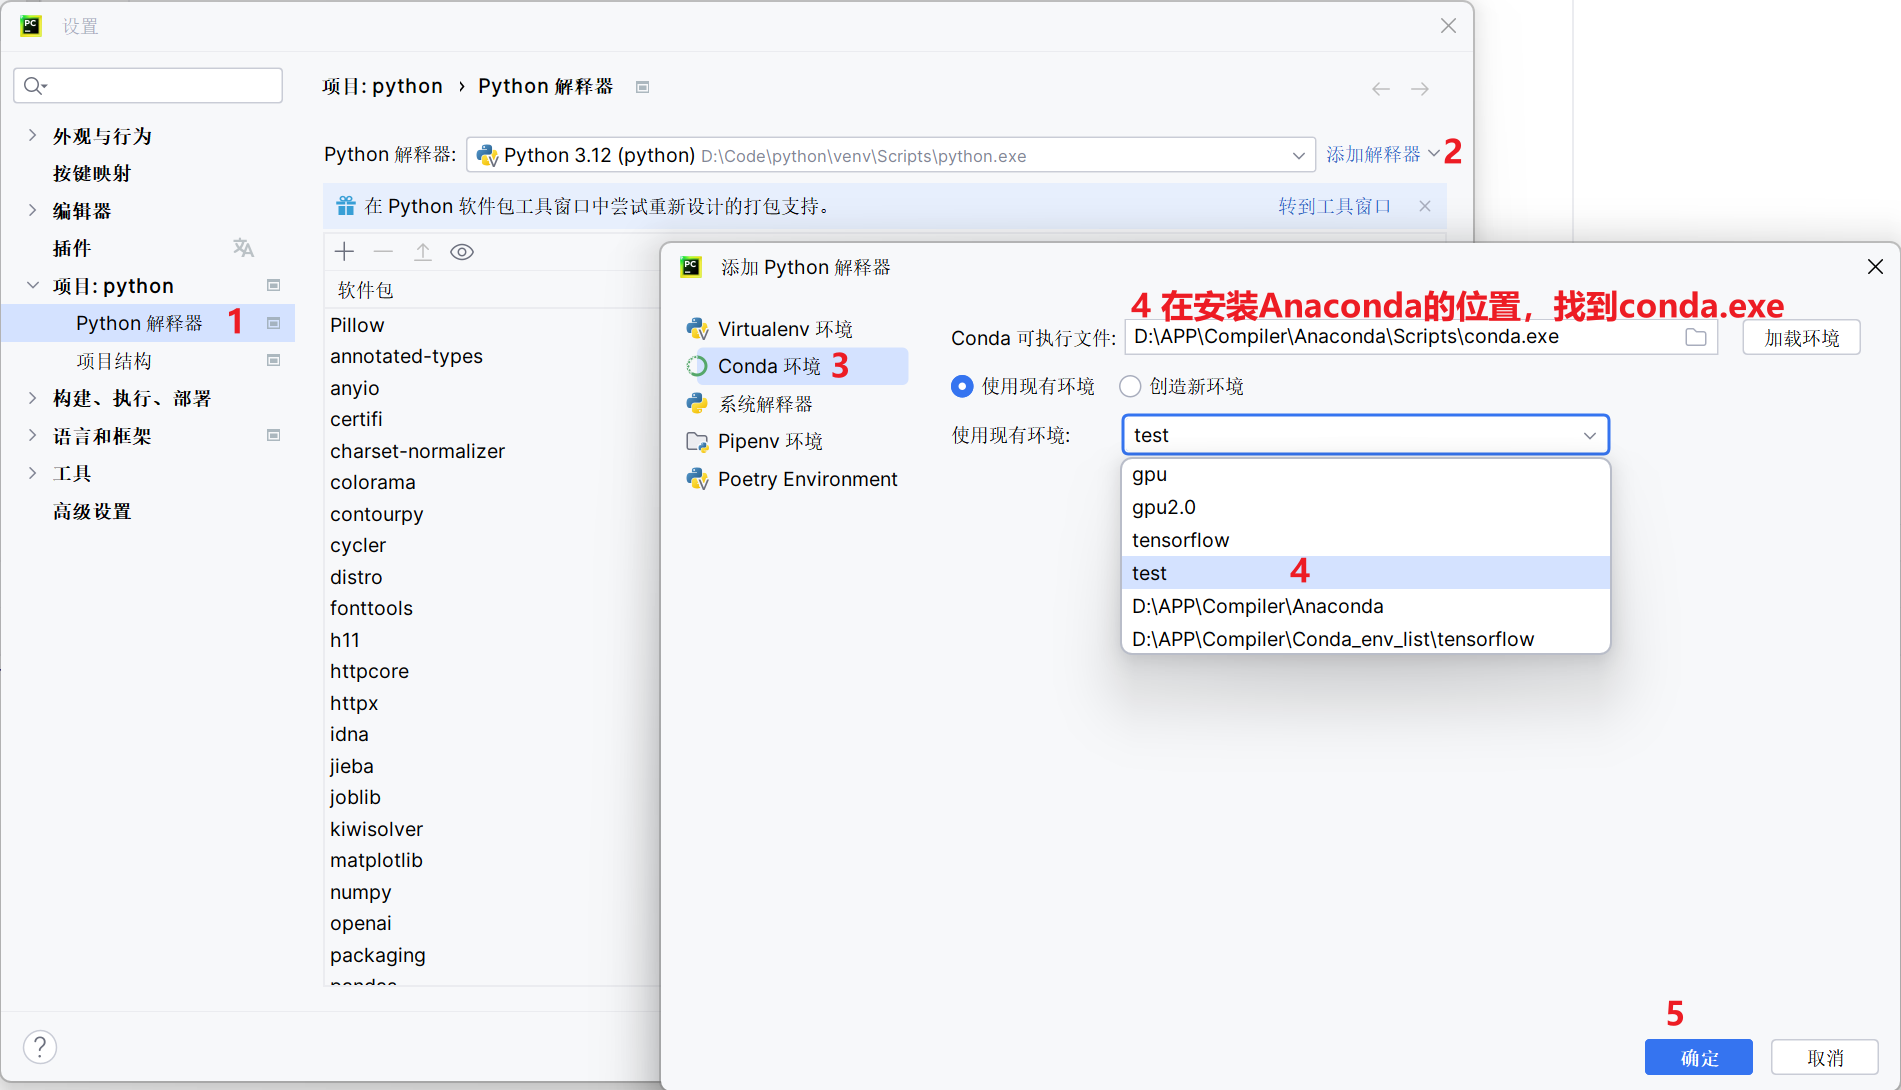
Task: Select Conda 环境 in interpreter type list
Action: point(796,366)
